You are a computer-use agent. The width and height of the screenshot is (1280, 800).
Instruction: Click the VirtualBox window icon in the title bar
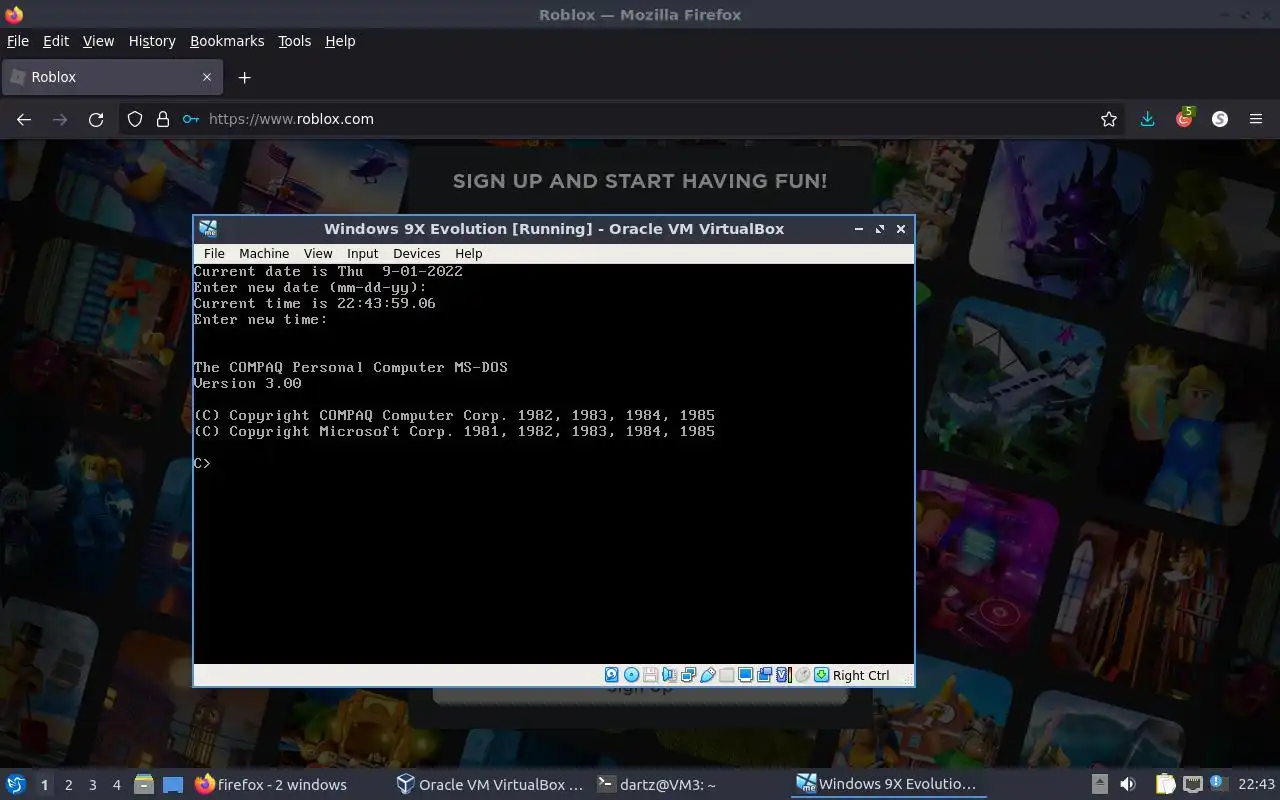click(208, 228)
